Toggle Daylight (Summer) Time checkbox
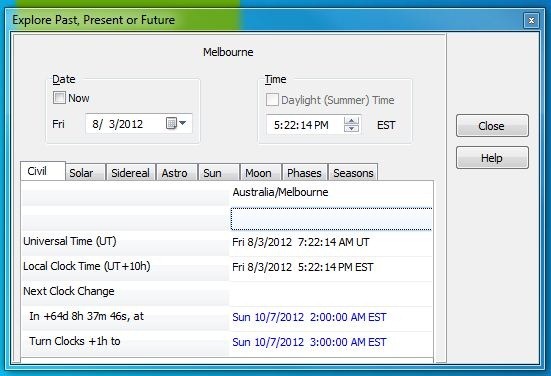Screen dimensions: 551x376 [x=272, y=100]
